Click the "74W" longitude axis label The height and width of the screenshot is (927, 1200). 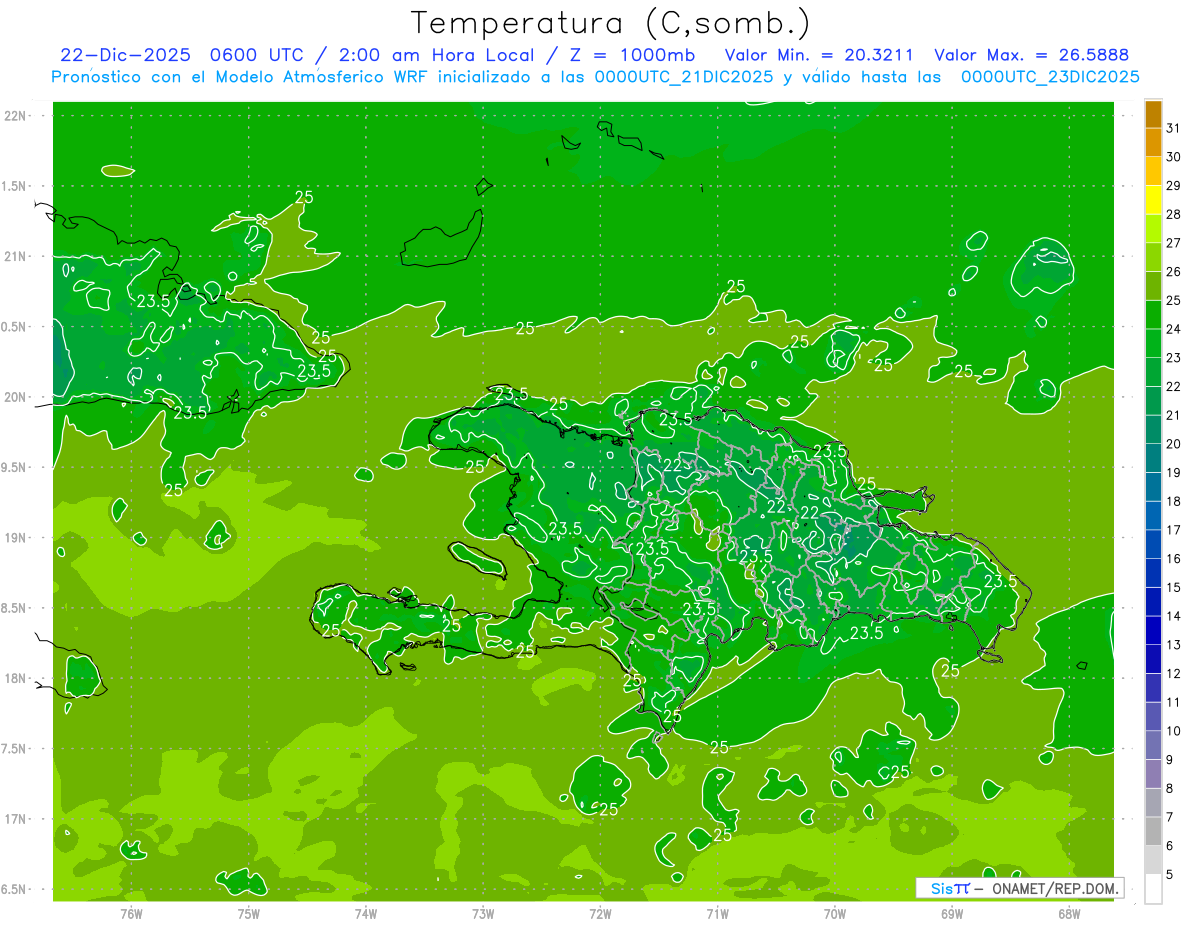366,913
